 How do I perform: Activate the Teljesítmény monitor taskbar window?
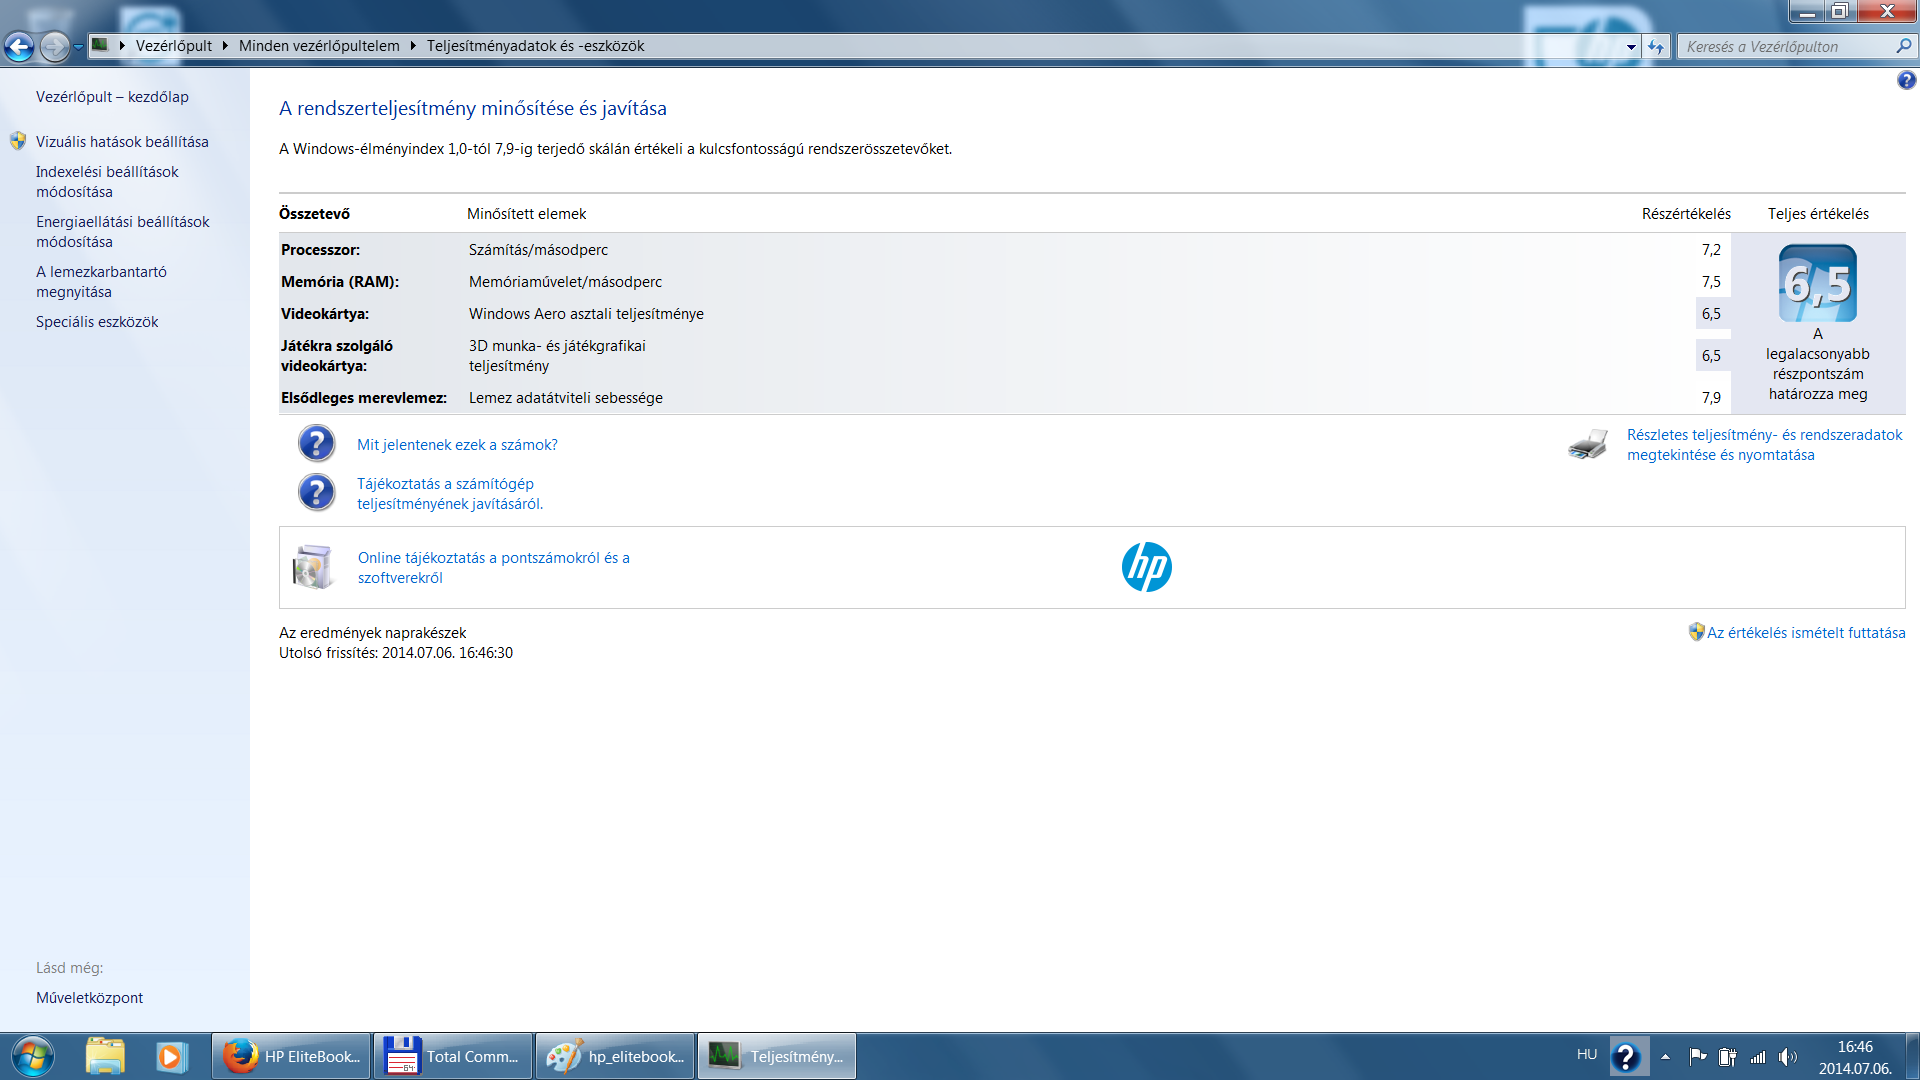(776, 1055)
